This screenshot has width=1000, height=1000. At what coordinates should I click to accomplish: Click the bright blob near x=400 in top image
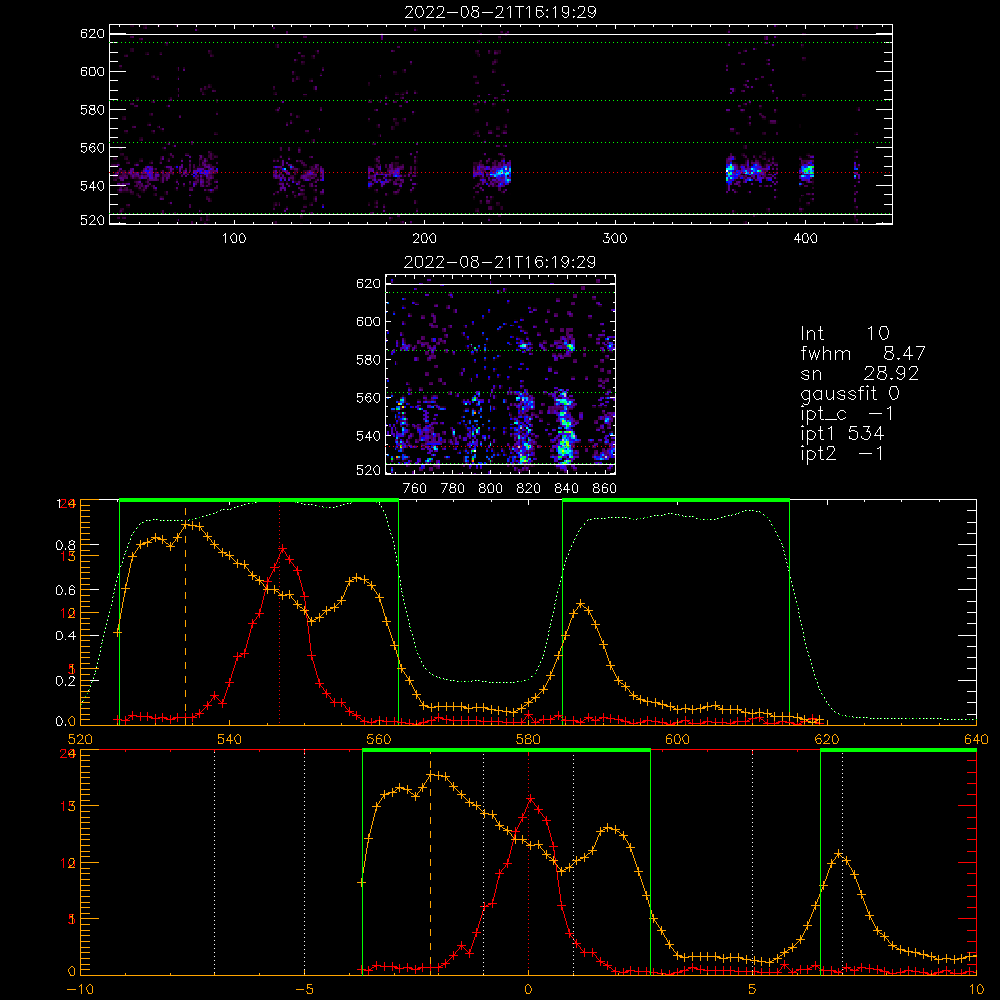pos(807,170)
